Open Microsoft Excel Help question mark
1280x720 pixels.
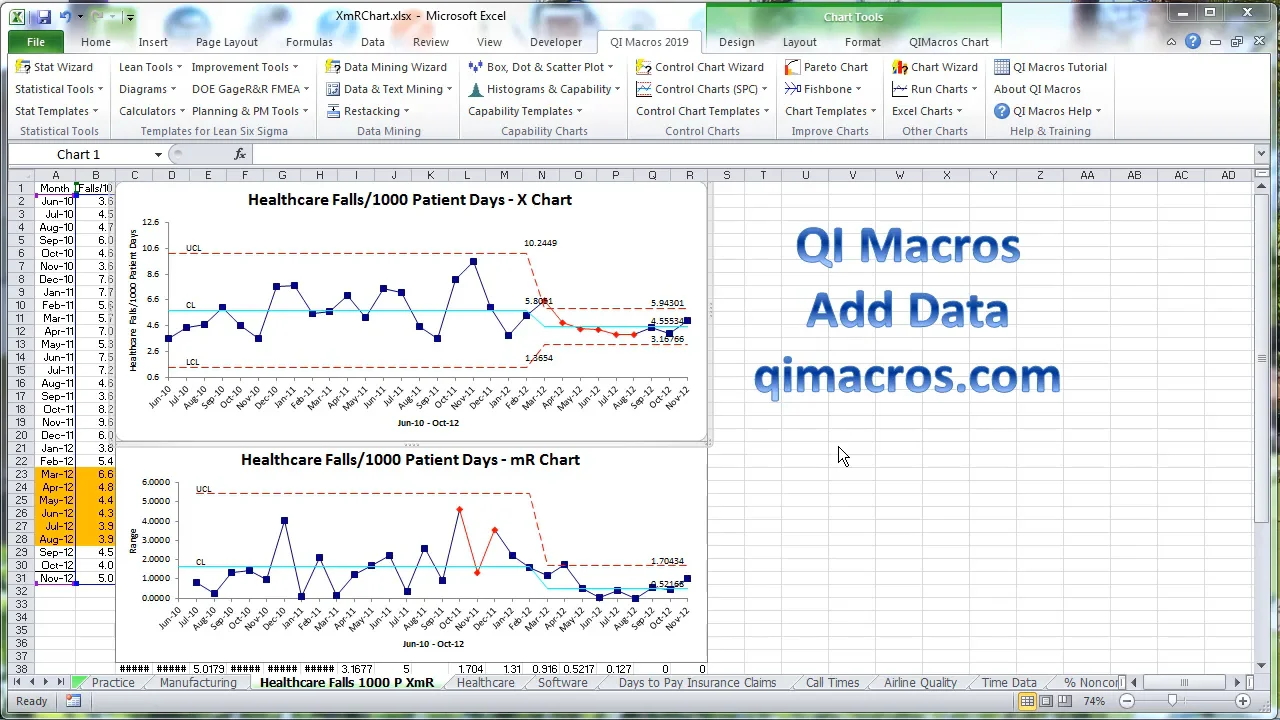(1193, 42)
